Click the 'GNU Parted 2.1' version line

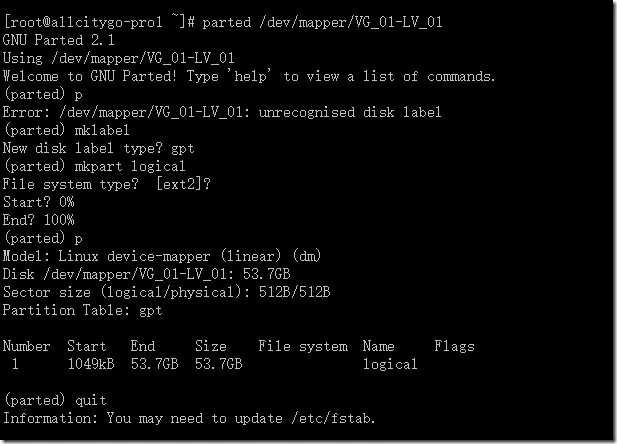(59, 40)
